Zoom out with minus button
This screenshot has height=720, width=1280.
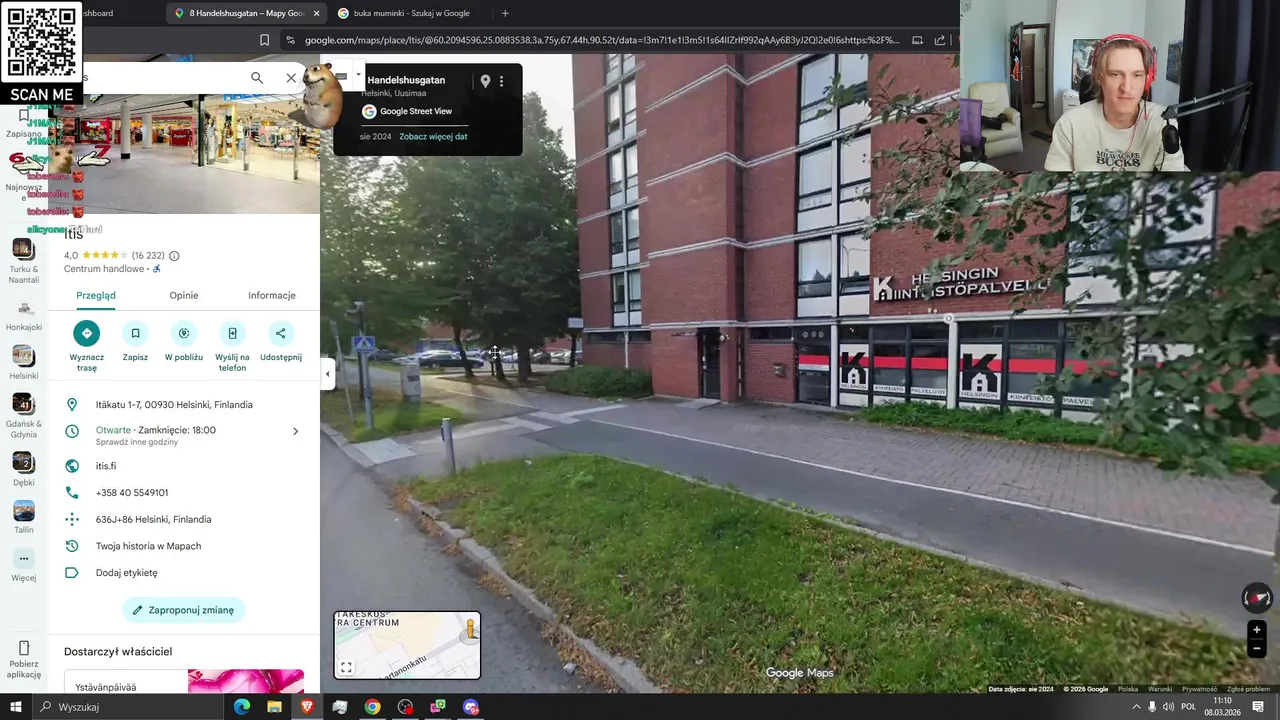tap(1257, 649)
